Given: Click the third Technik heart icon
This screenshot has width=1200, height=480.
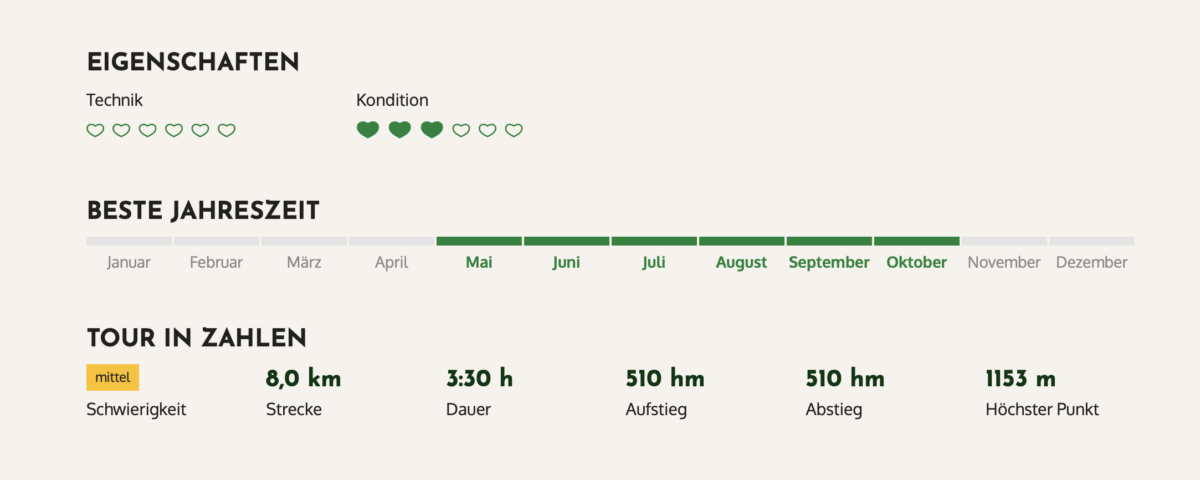Looking at the screenshot, I should click(148, 130).
